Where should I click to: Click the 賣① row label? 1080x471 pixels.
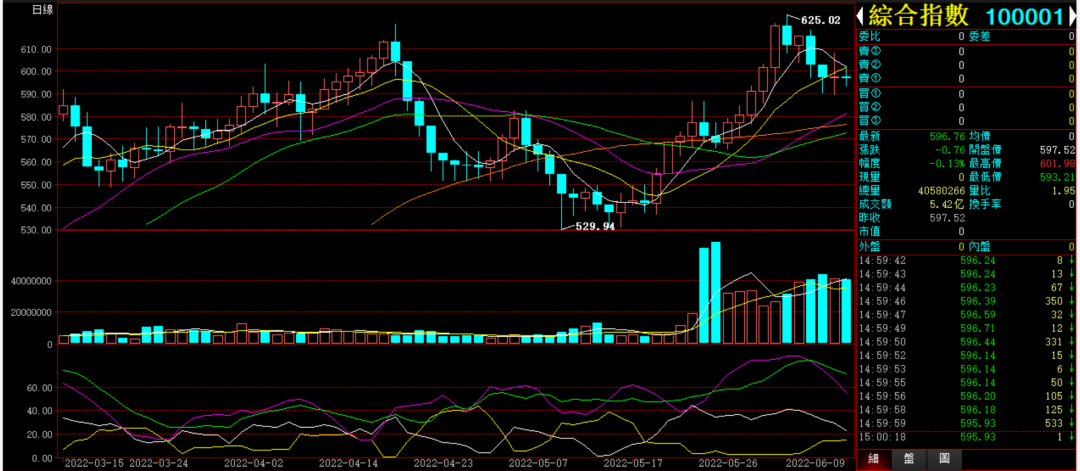click(x=869, y=78)
